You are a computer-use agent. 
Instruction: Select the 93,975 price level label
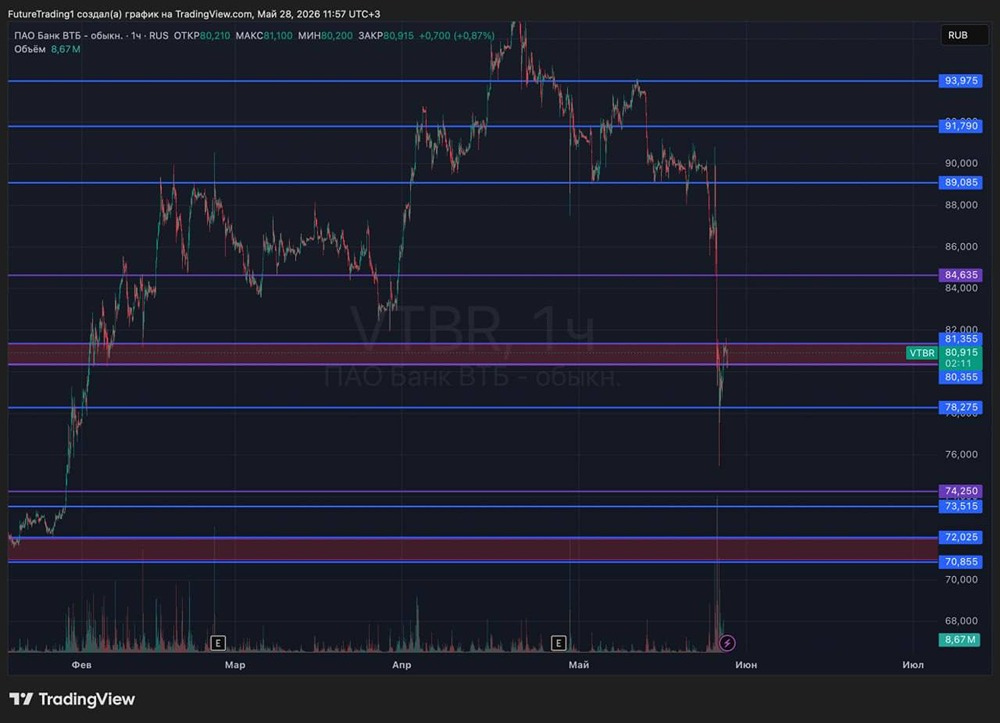[960, 80]
